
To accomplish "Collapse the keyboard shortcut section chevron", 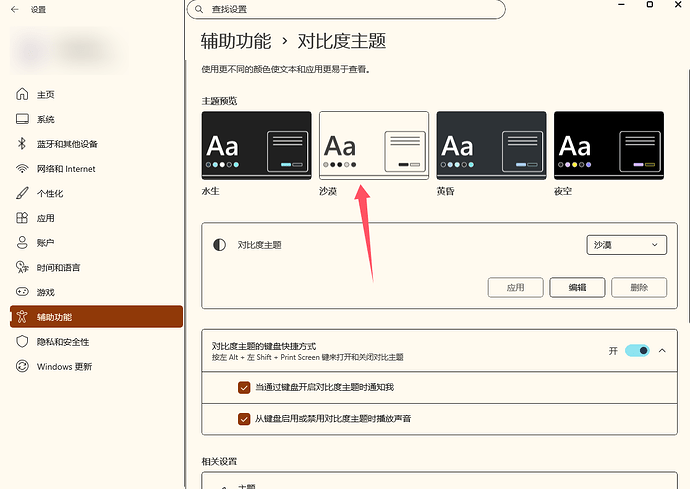I will pyautogui.click(x=662, y=351).
